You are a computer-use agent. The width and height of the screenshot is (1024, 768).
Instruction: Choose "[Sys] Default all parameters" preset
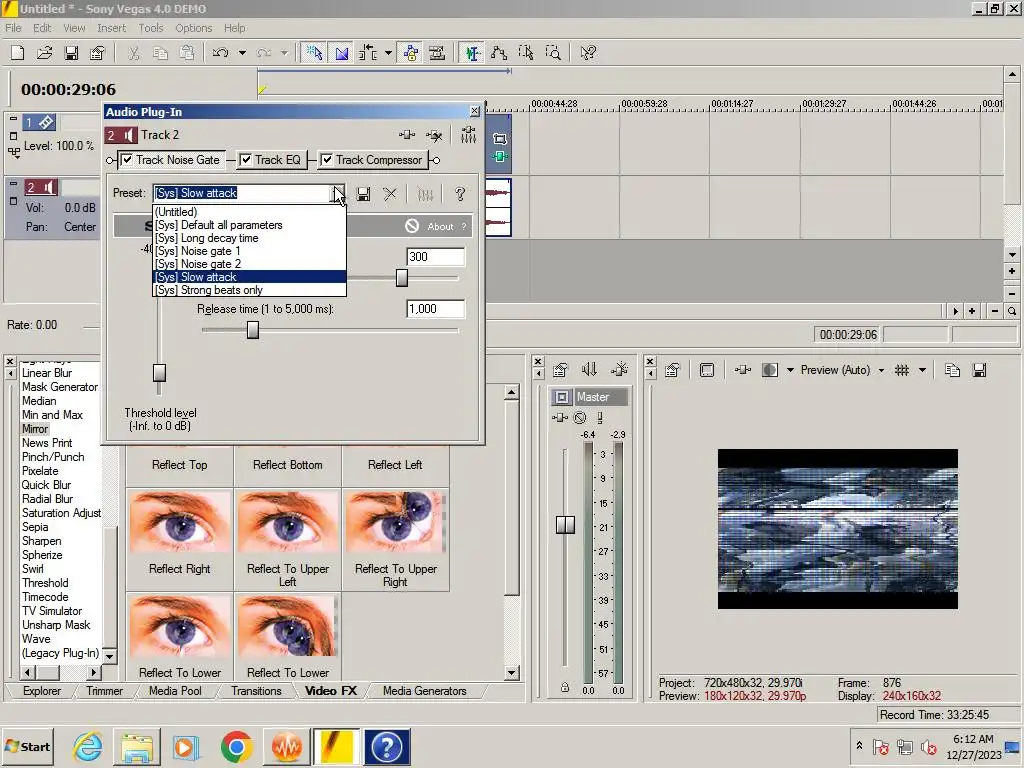(x=249, y=225)
